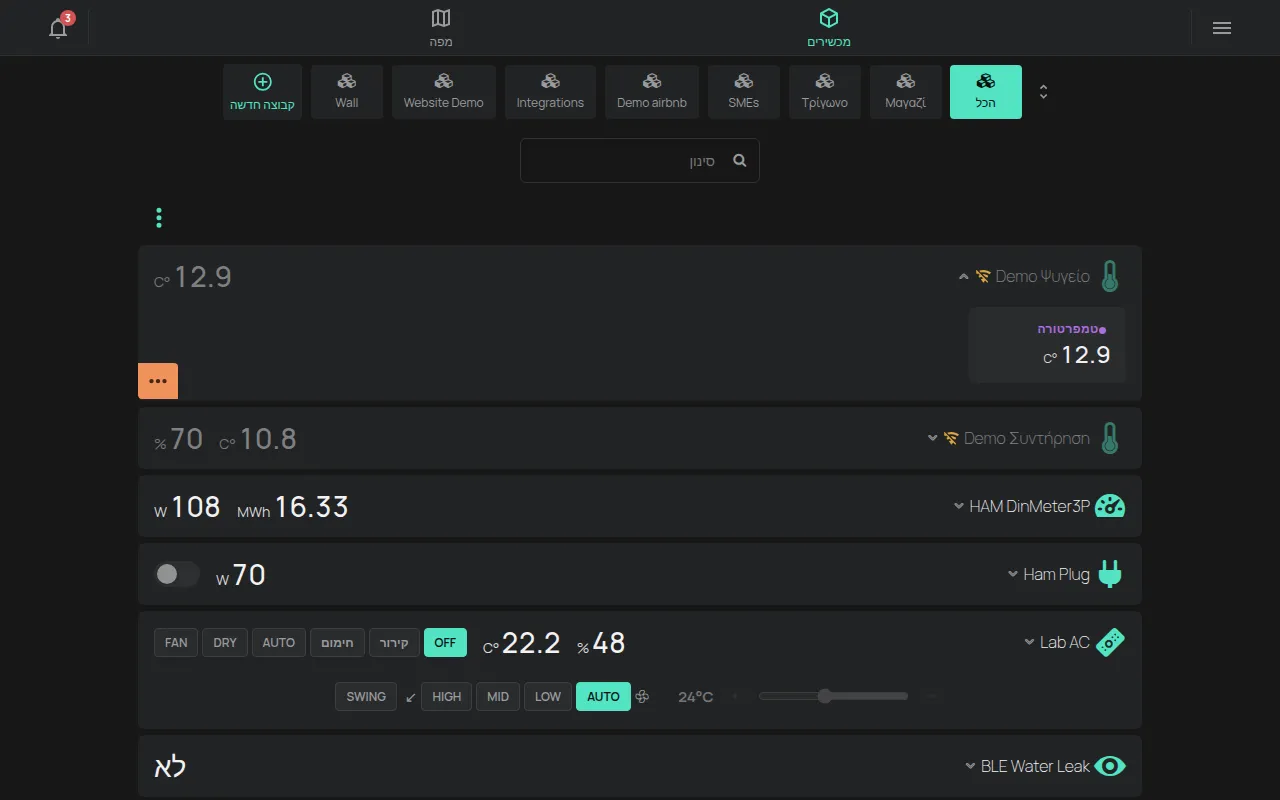
Task: Switch to the מפה map tab
Action: point(441,28)
